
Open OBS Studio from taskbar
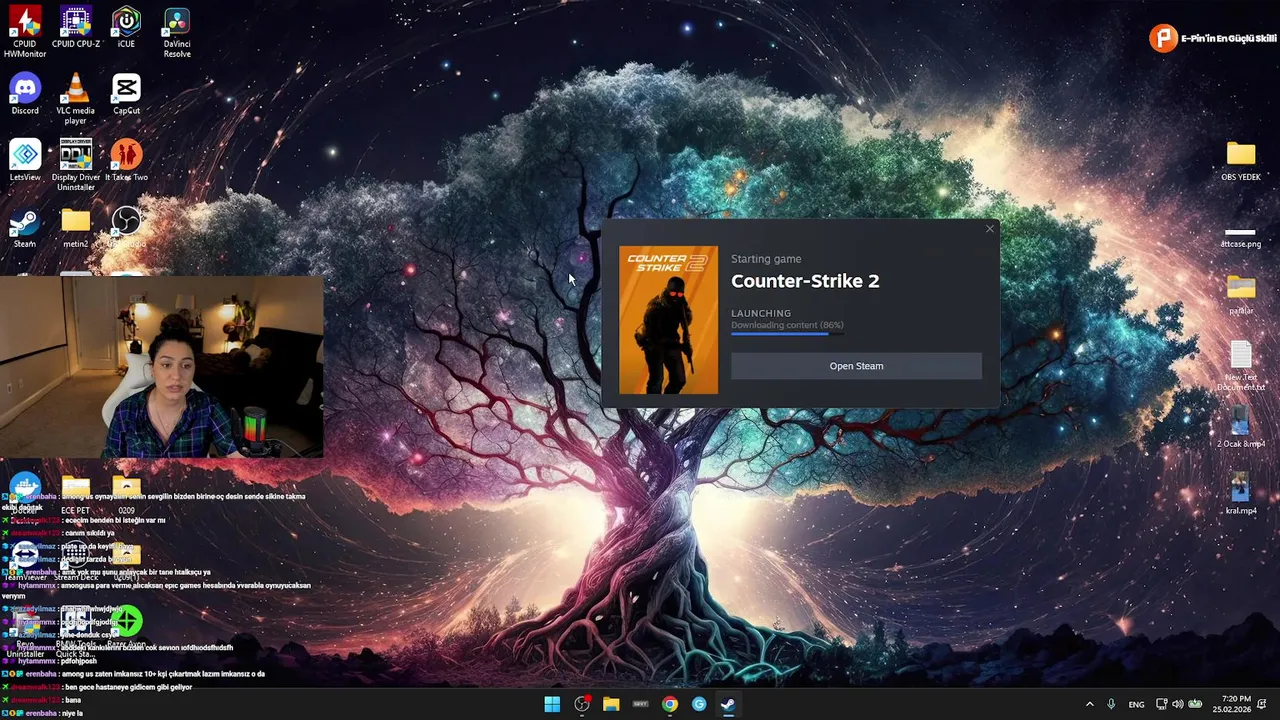click(582, 704)
